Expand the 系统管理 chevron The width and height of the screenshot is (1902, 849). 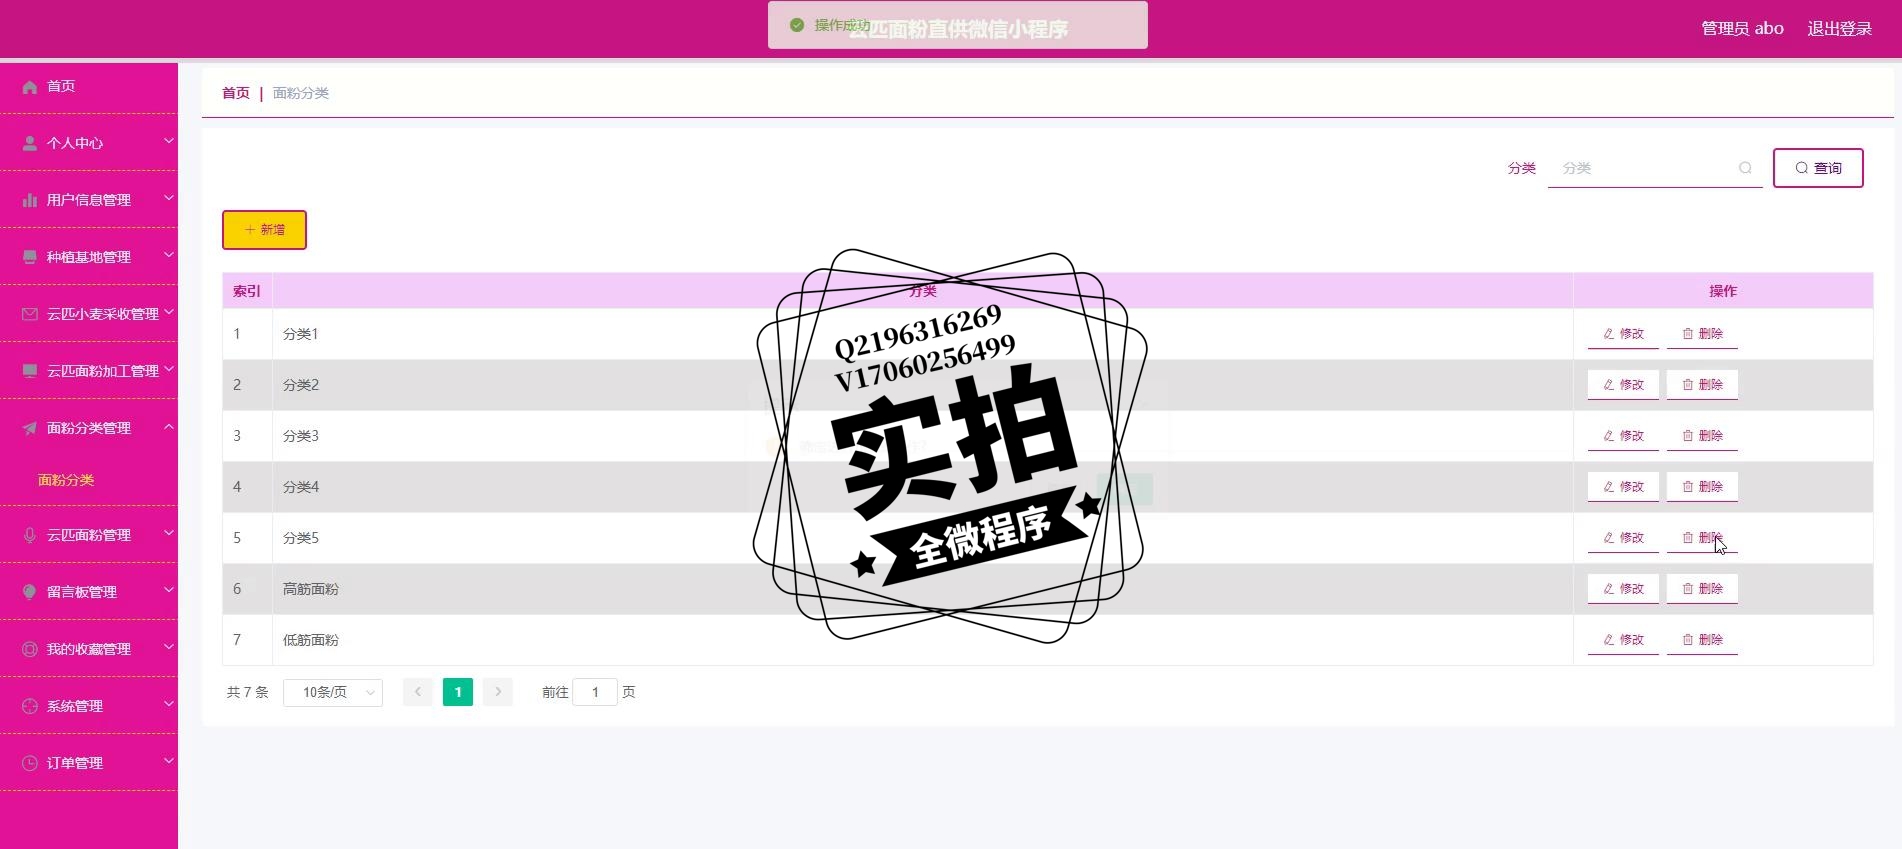[x=169, y=704]
